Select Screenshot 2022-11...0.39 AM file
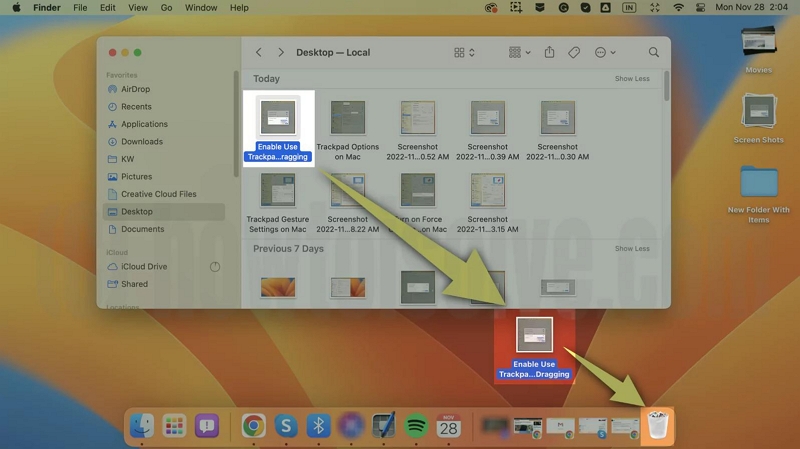Viewport: 800px width, 449px height. (x=487, y=130)
